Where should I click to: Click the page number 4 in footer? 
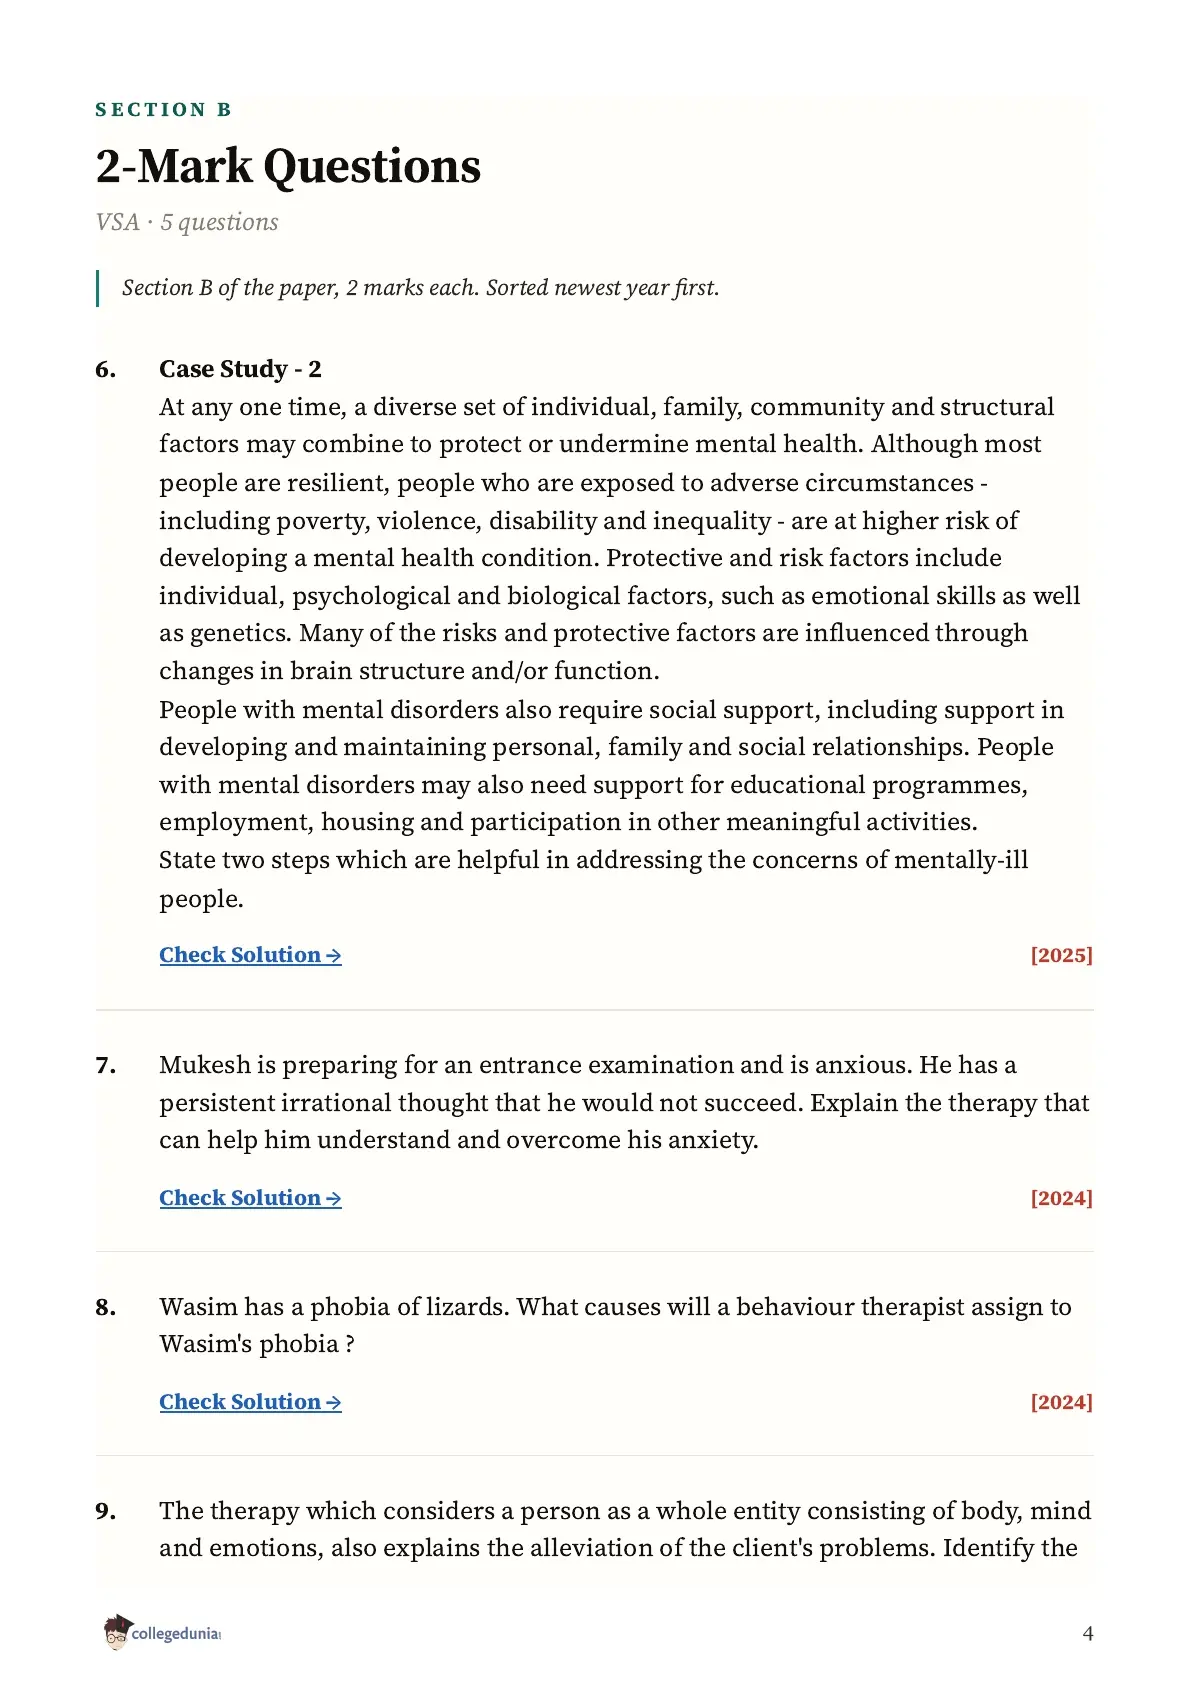point(1088,1633)
